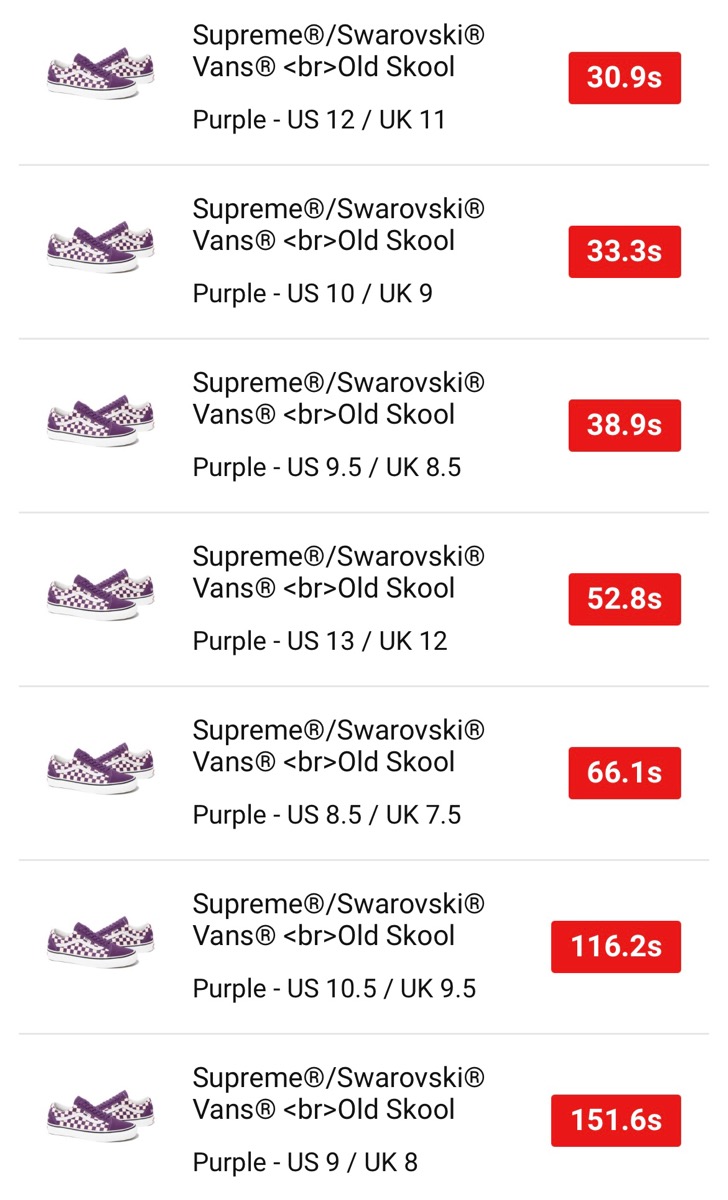The height and width of the screenshot is (1200, 728).
Task: Tap the red 52.8s time badge
Action: click(624, 599)
